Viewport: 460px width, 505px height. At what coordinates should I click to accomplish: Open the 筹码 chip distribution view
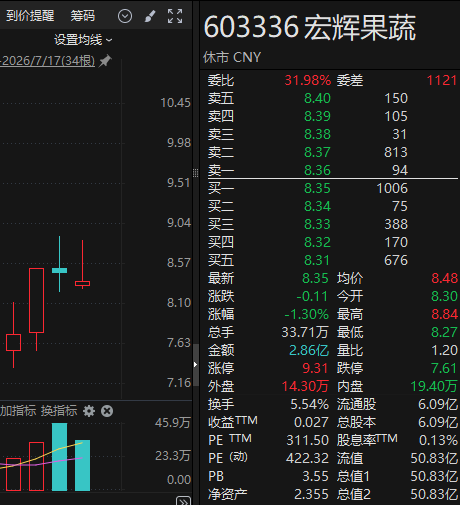click(82, 16)
